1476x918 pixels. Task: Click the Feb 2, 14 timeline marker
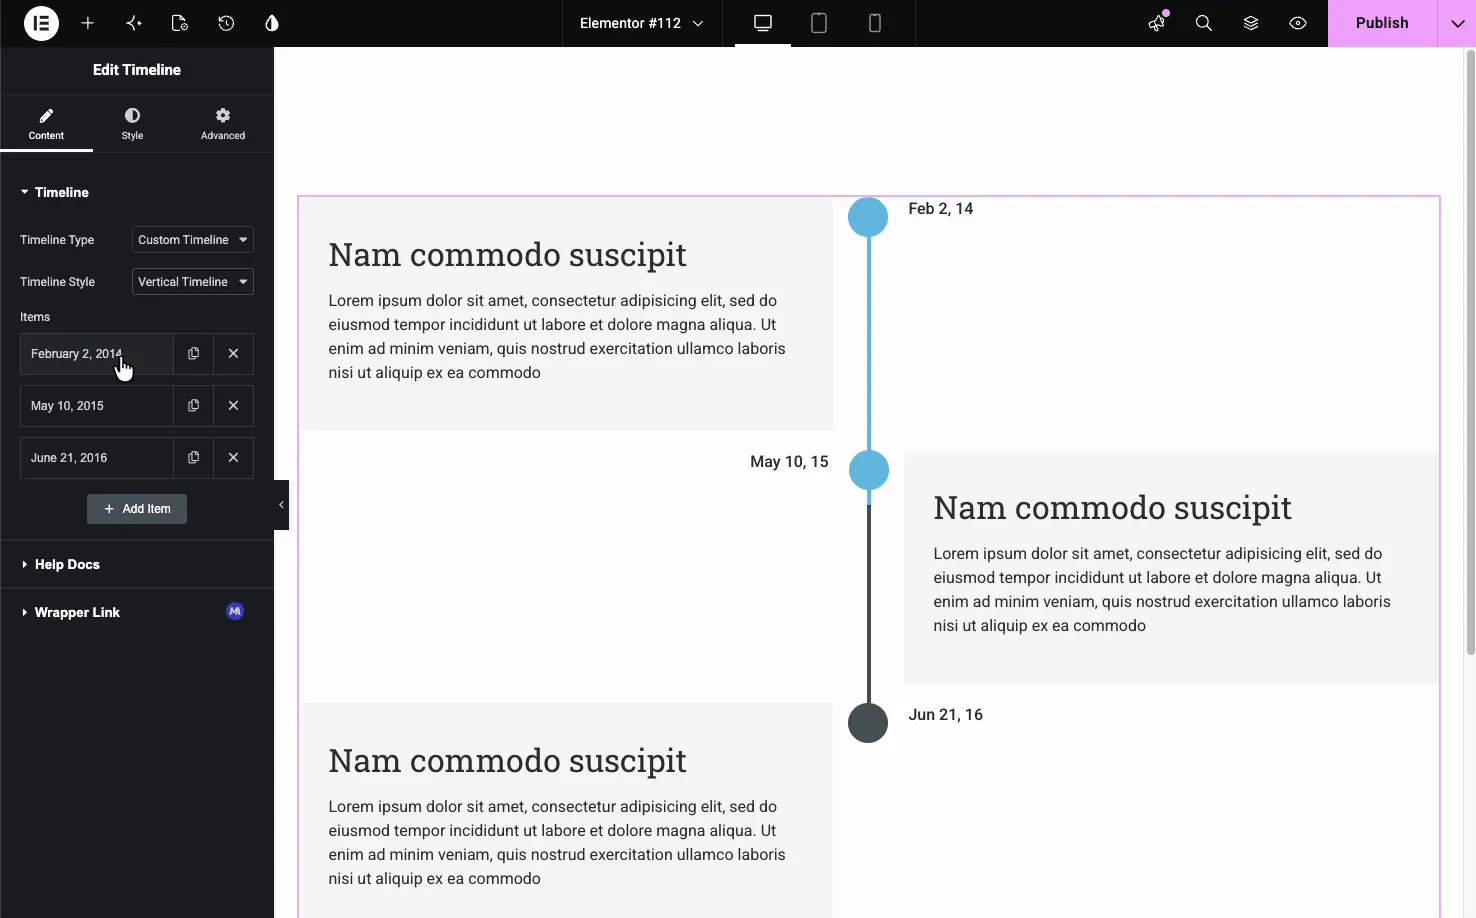868,217
